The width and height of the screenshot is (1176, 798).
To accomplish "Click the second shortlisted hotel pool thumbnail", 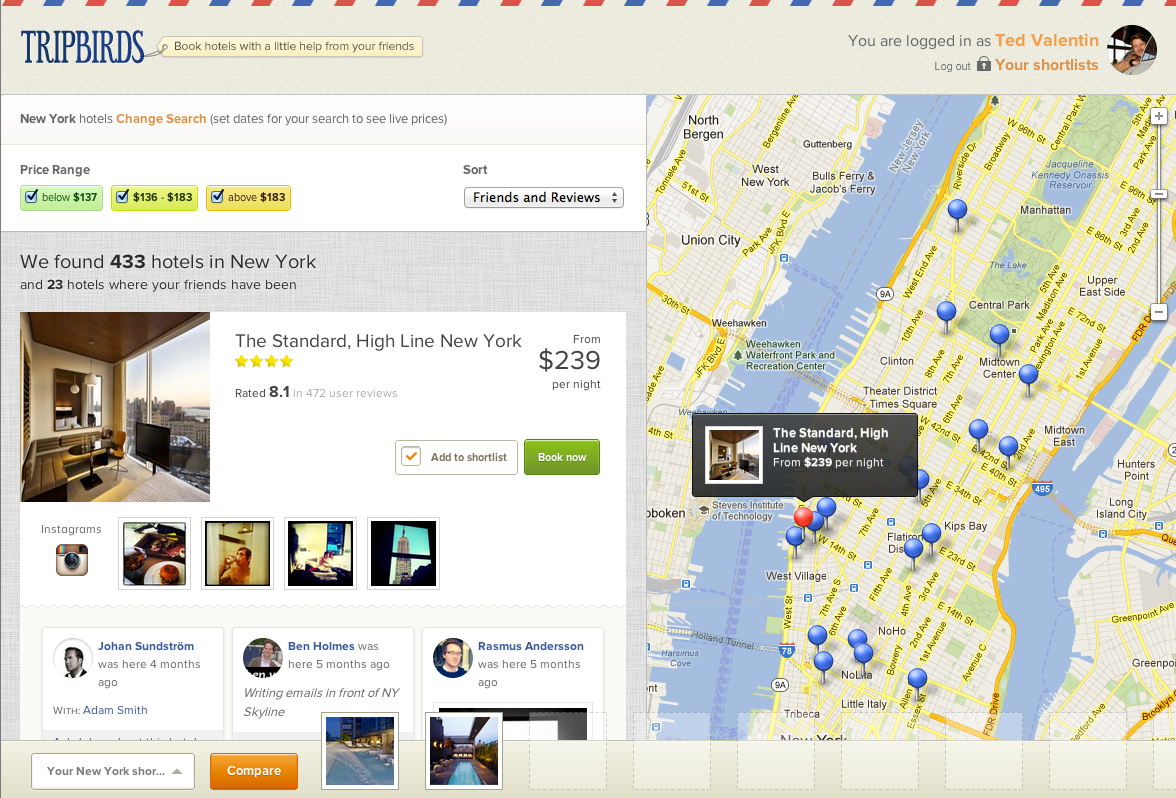I will tap(464, 751).
